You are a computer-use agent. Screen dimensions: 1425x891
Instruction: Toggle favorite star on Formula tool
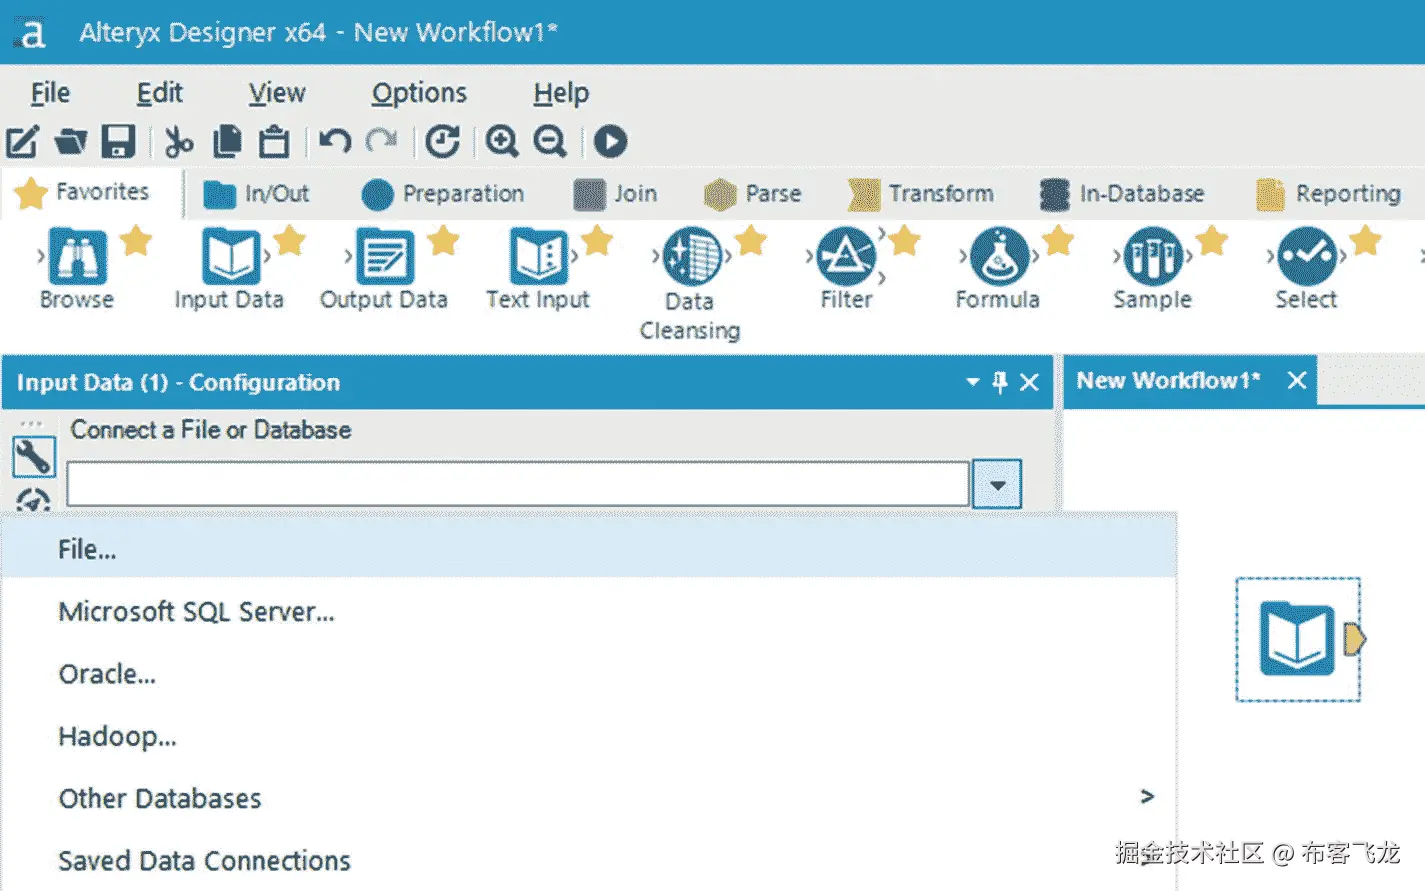point(1058,241)
